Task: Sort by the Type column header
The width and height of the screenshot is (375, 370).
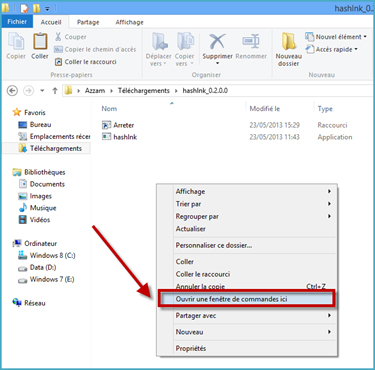Action: tap(325, 109)
